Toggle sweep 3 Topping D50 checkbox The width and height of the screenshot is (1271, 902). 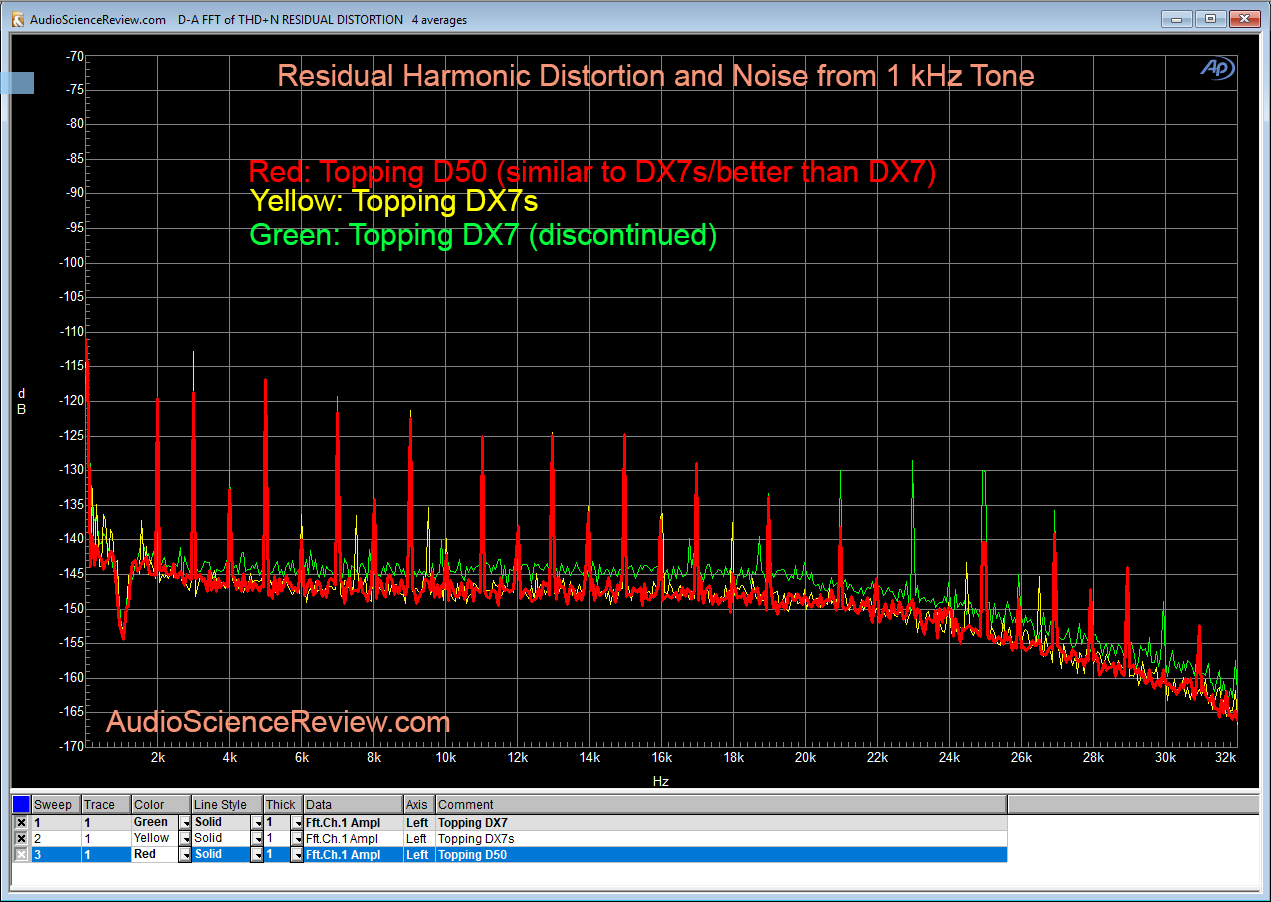(x=21, y=854)
